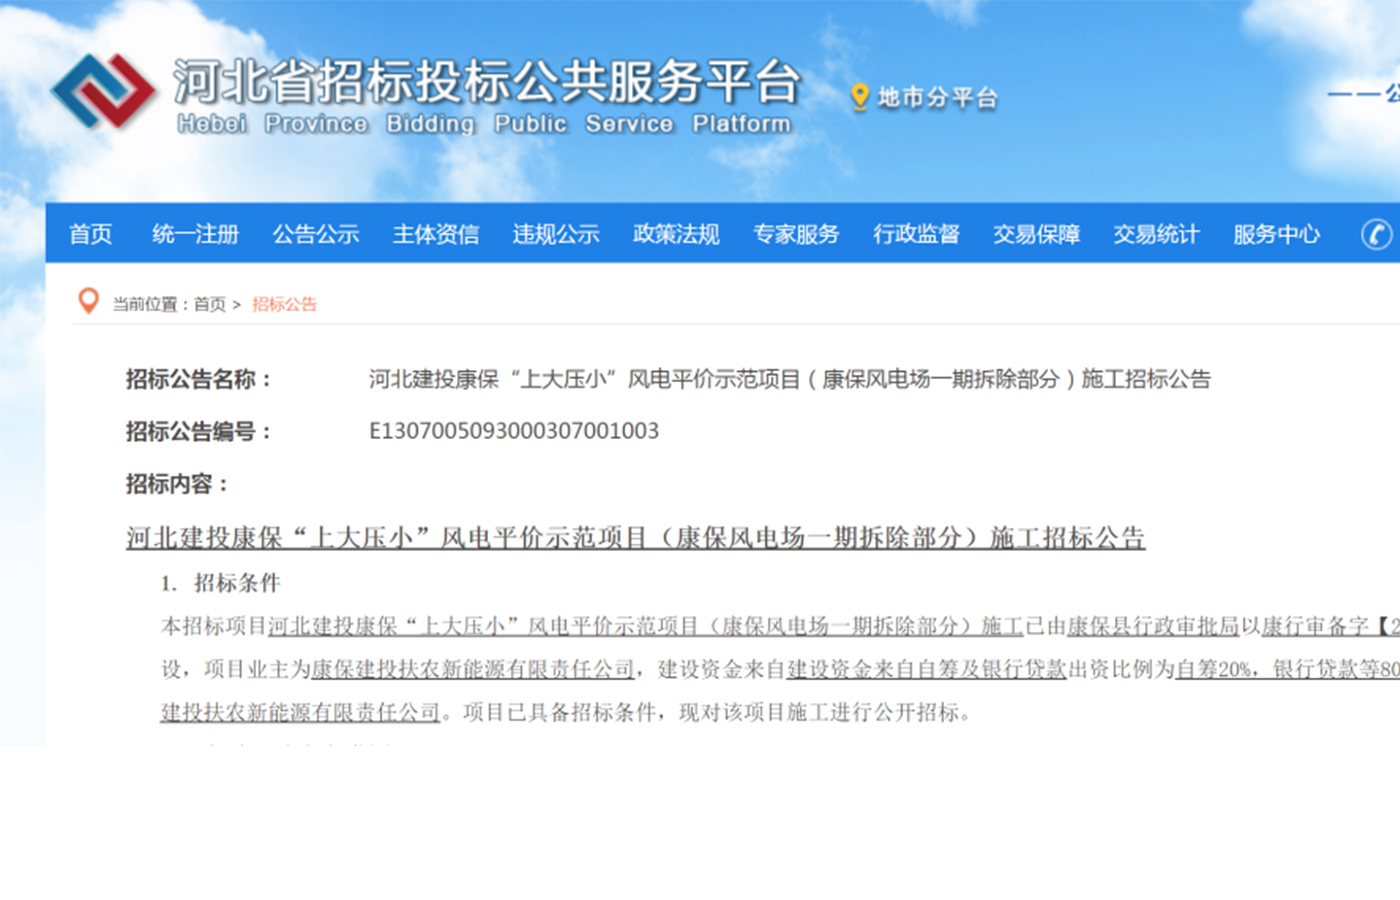Viewport: 1400px width, 900px height.
Task: Click the sentence 项目已具备招标条件
Action: [560, 712]
